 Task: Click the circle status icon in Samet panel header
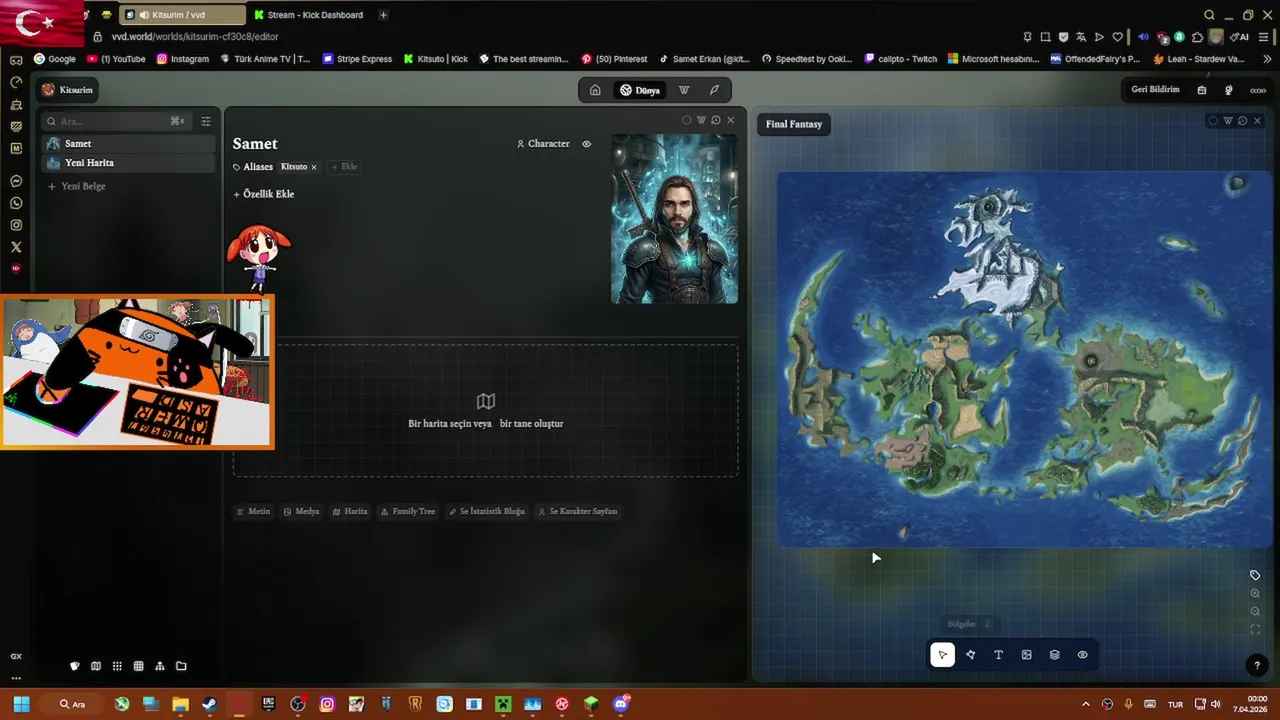point(686,120)
